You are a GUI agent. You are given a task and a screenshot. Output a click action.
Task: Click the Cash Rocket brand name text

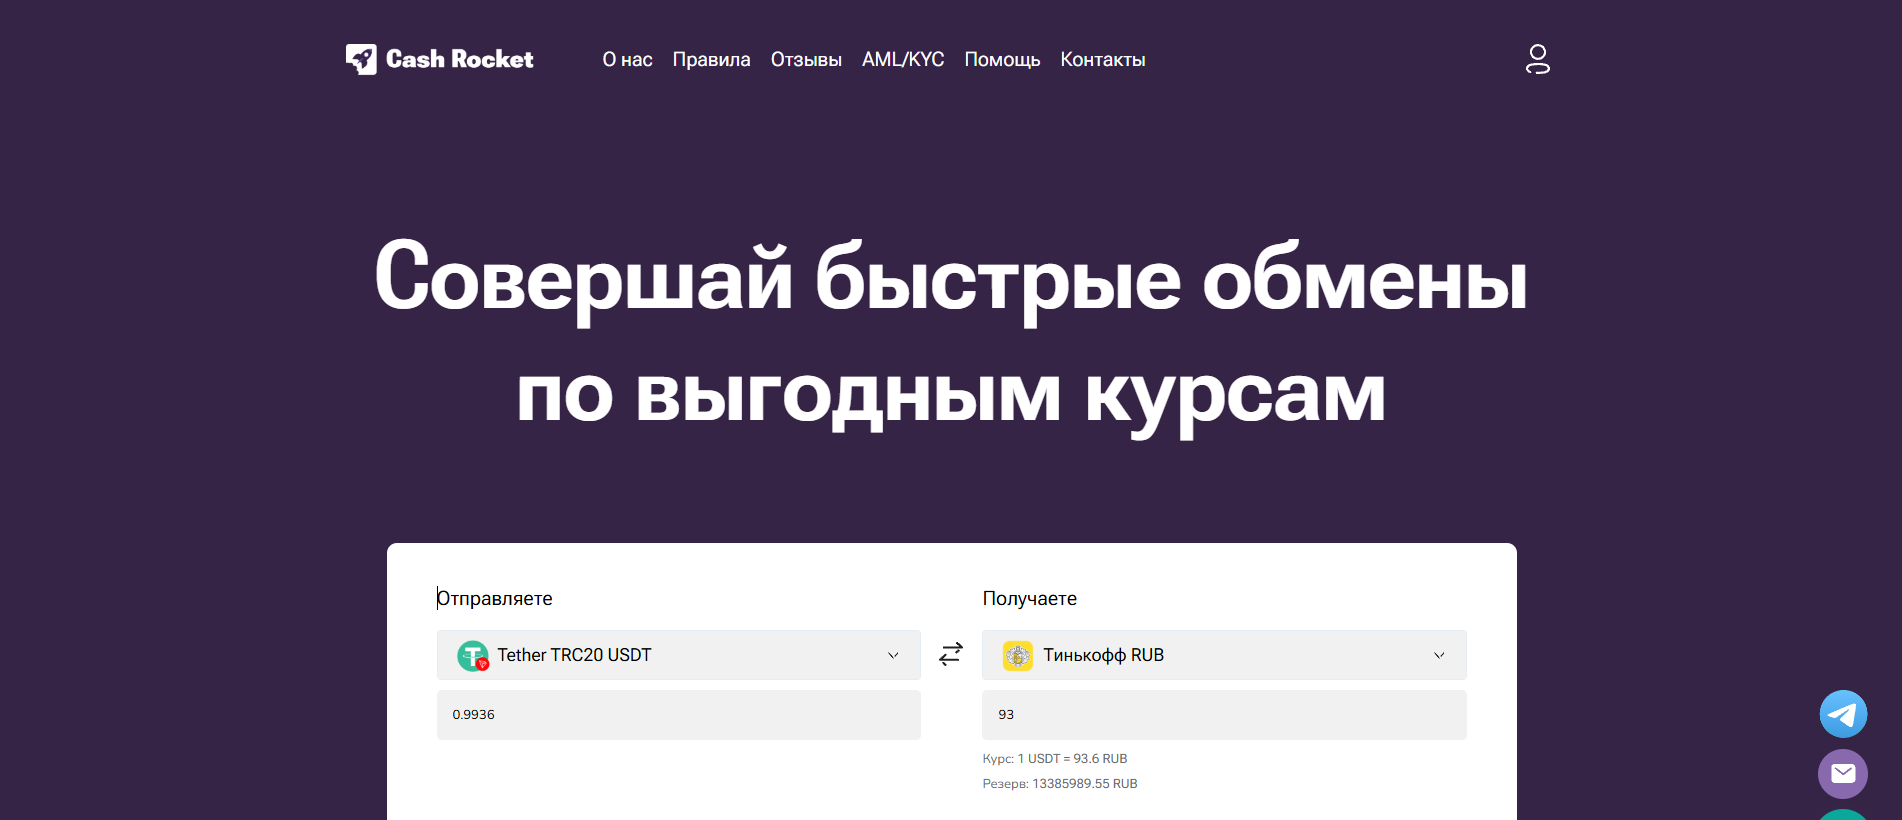tap(460, 60)
